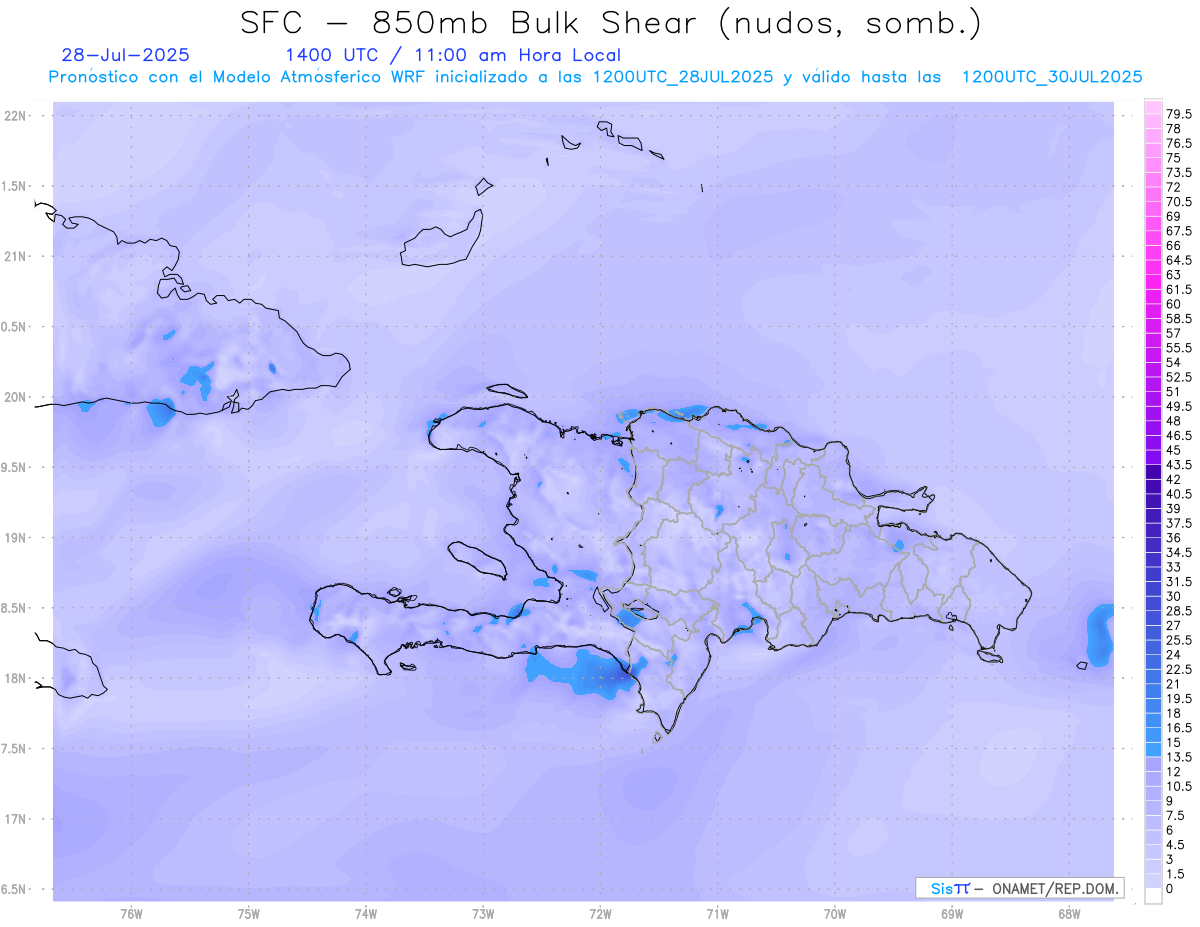This screenshot has width=1200, height=927.
Task: Click the "22N" latitude label
Action: 15,116
